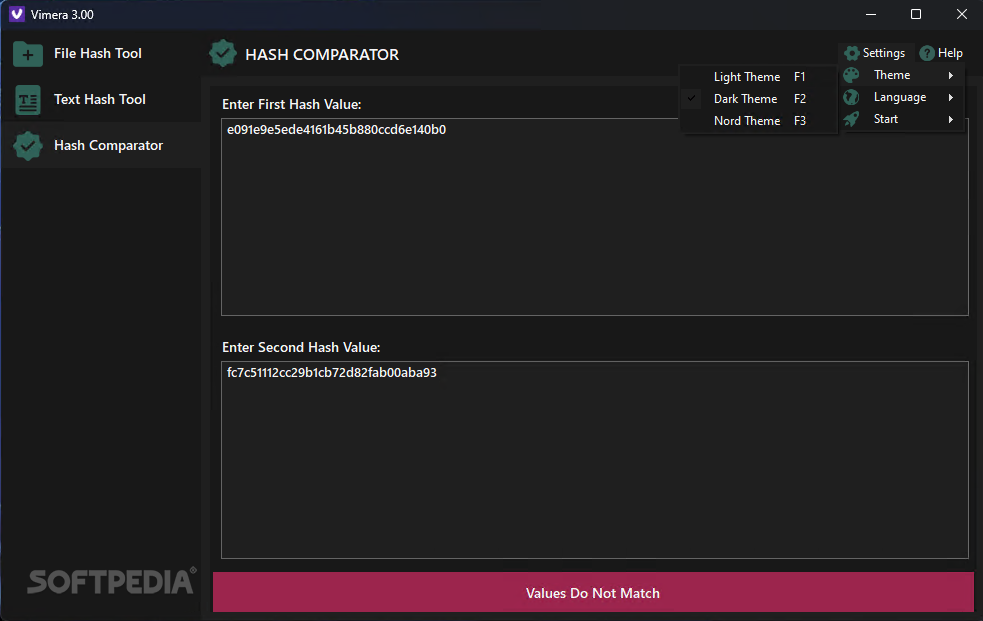983x621 pixels.
Task: Click the Settings gear icon
Action: click(851, 53)
